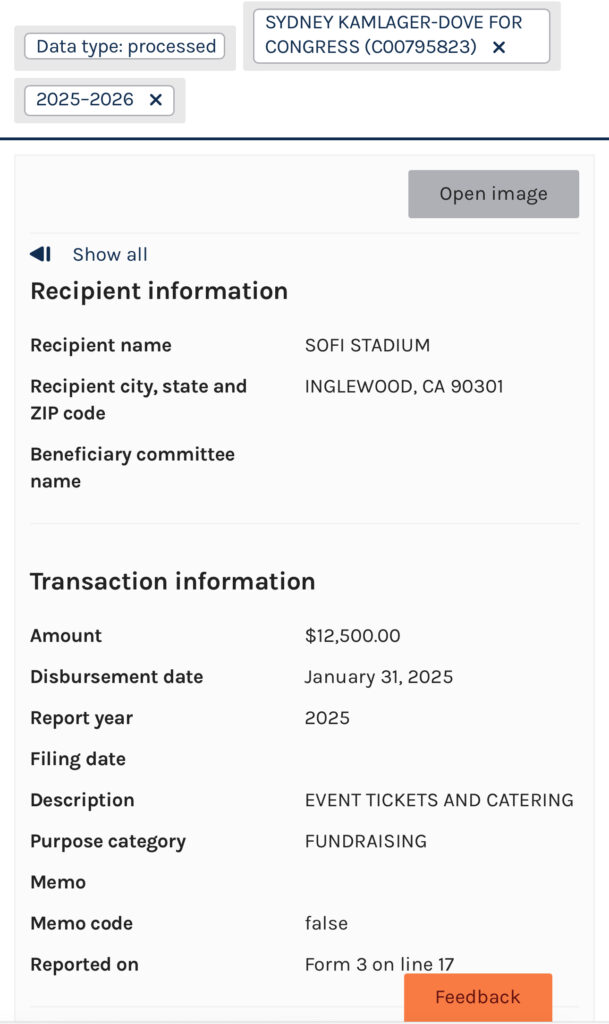Image resolution: width=609 pixels, height=1024 pixels.
Task: Click the Inglewood, CA 90301 address
Action: coord(404,387)
